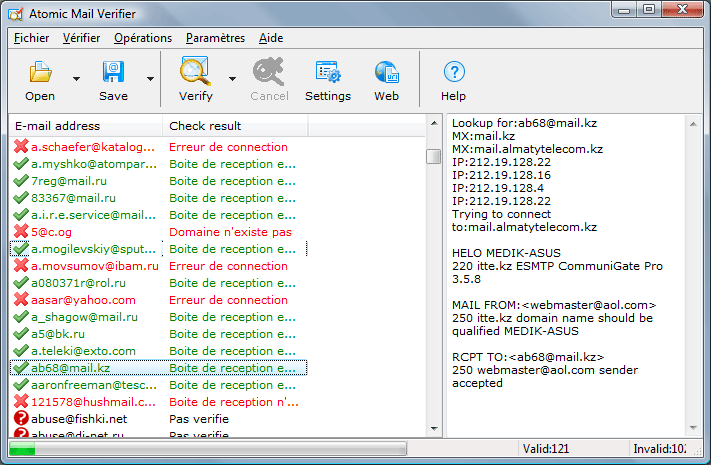Click 'HELO MEDIK-ASUS' log line
This screenshot has width=711, height=465.
506,253
